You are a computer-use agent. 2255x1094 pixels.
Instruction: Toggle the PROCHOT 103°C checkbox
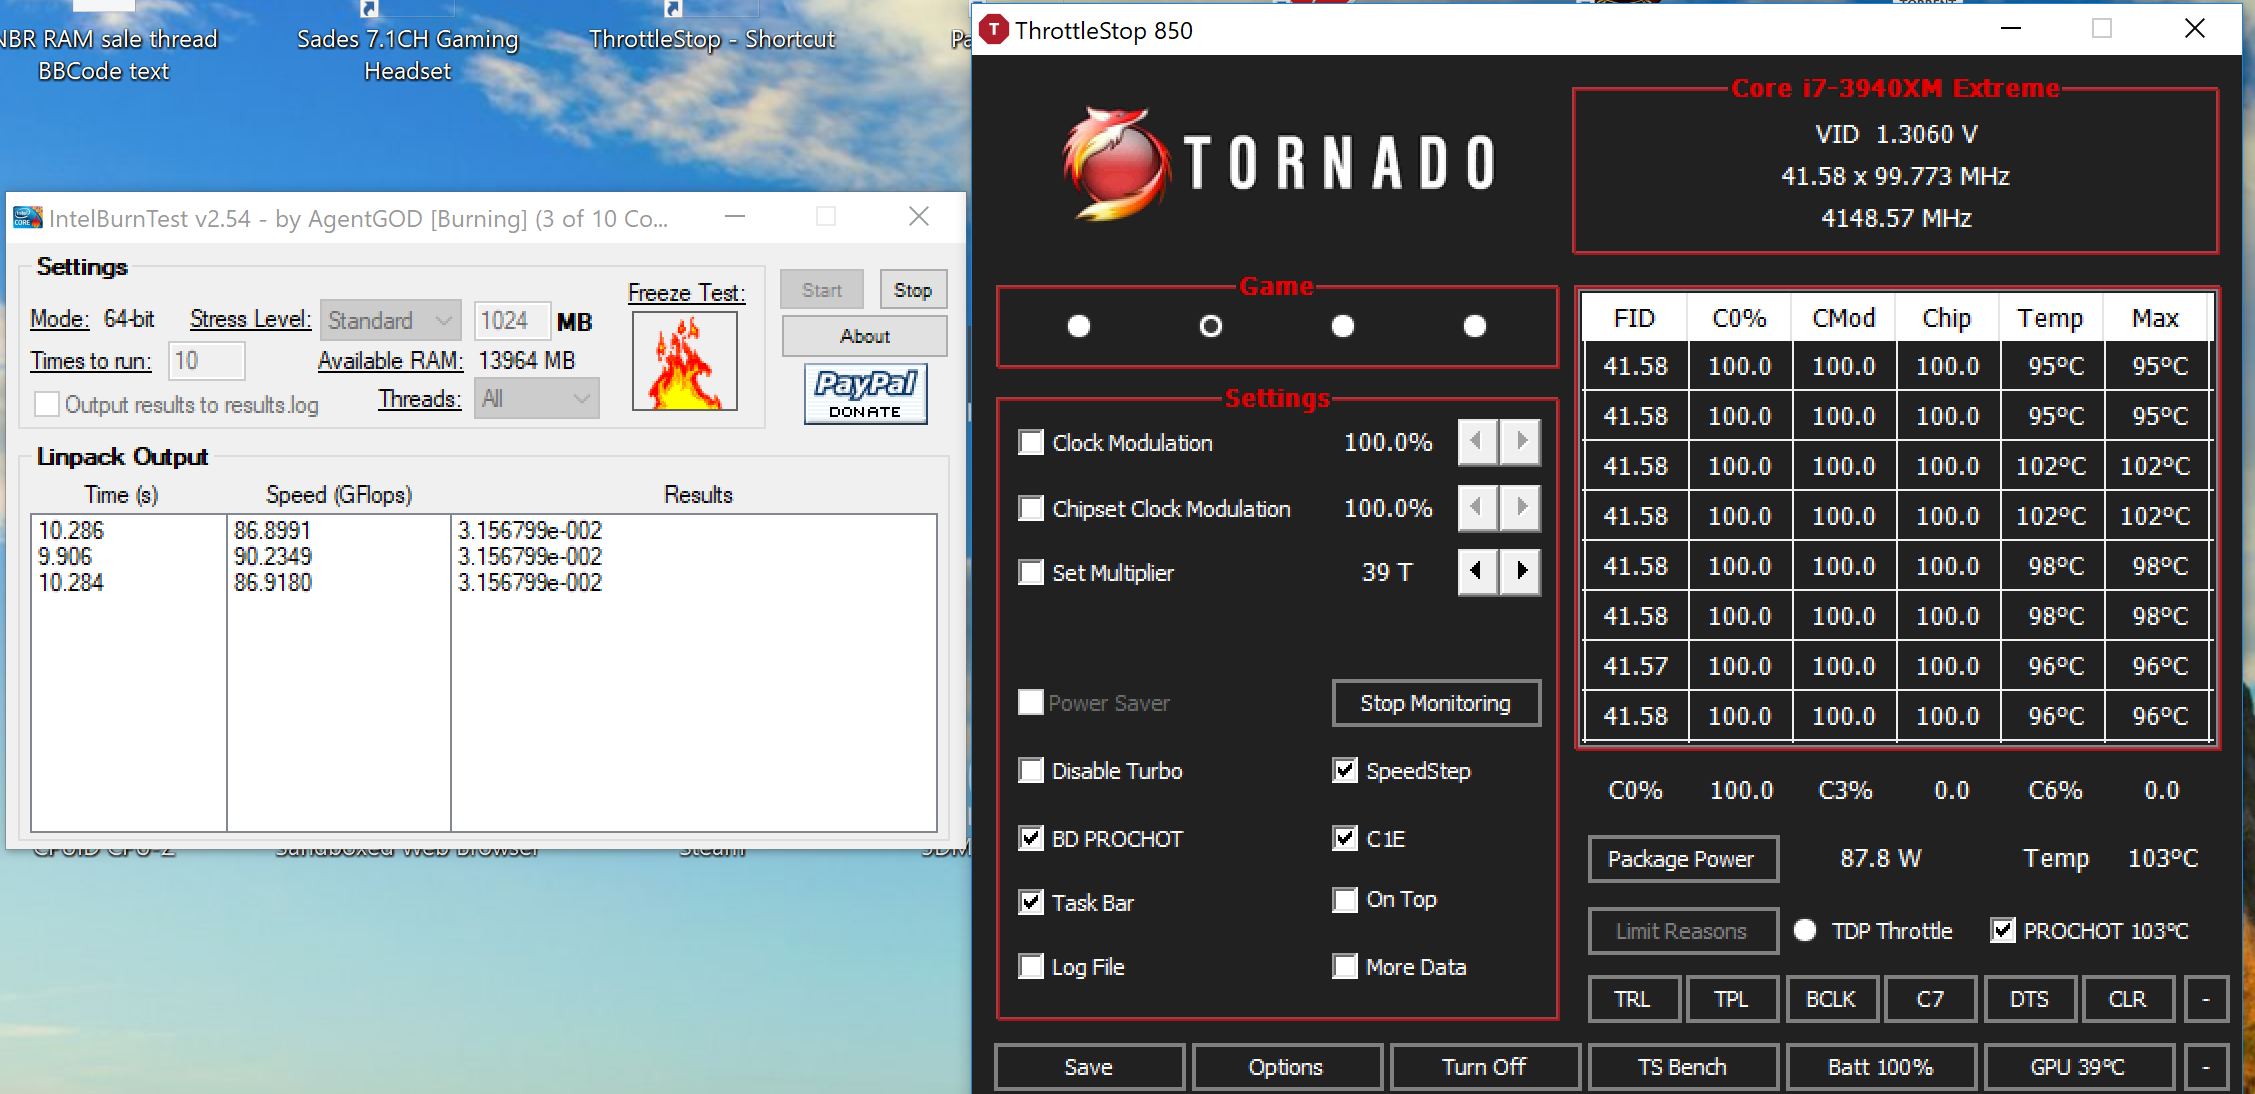click(2003, 930)
